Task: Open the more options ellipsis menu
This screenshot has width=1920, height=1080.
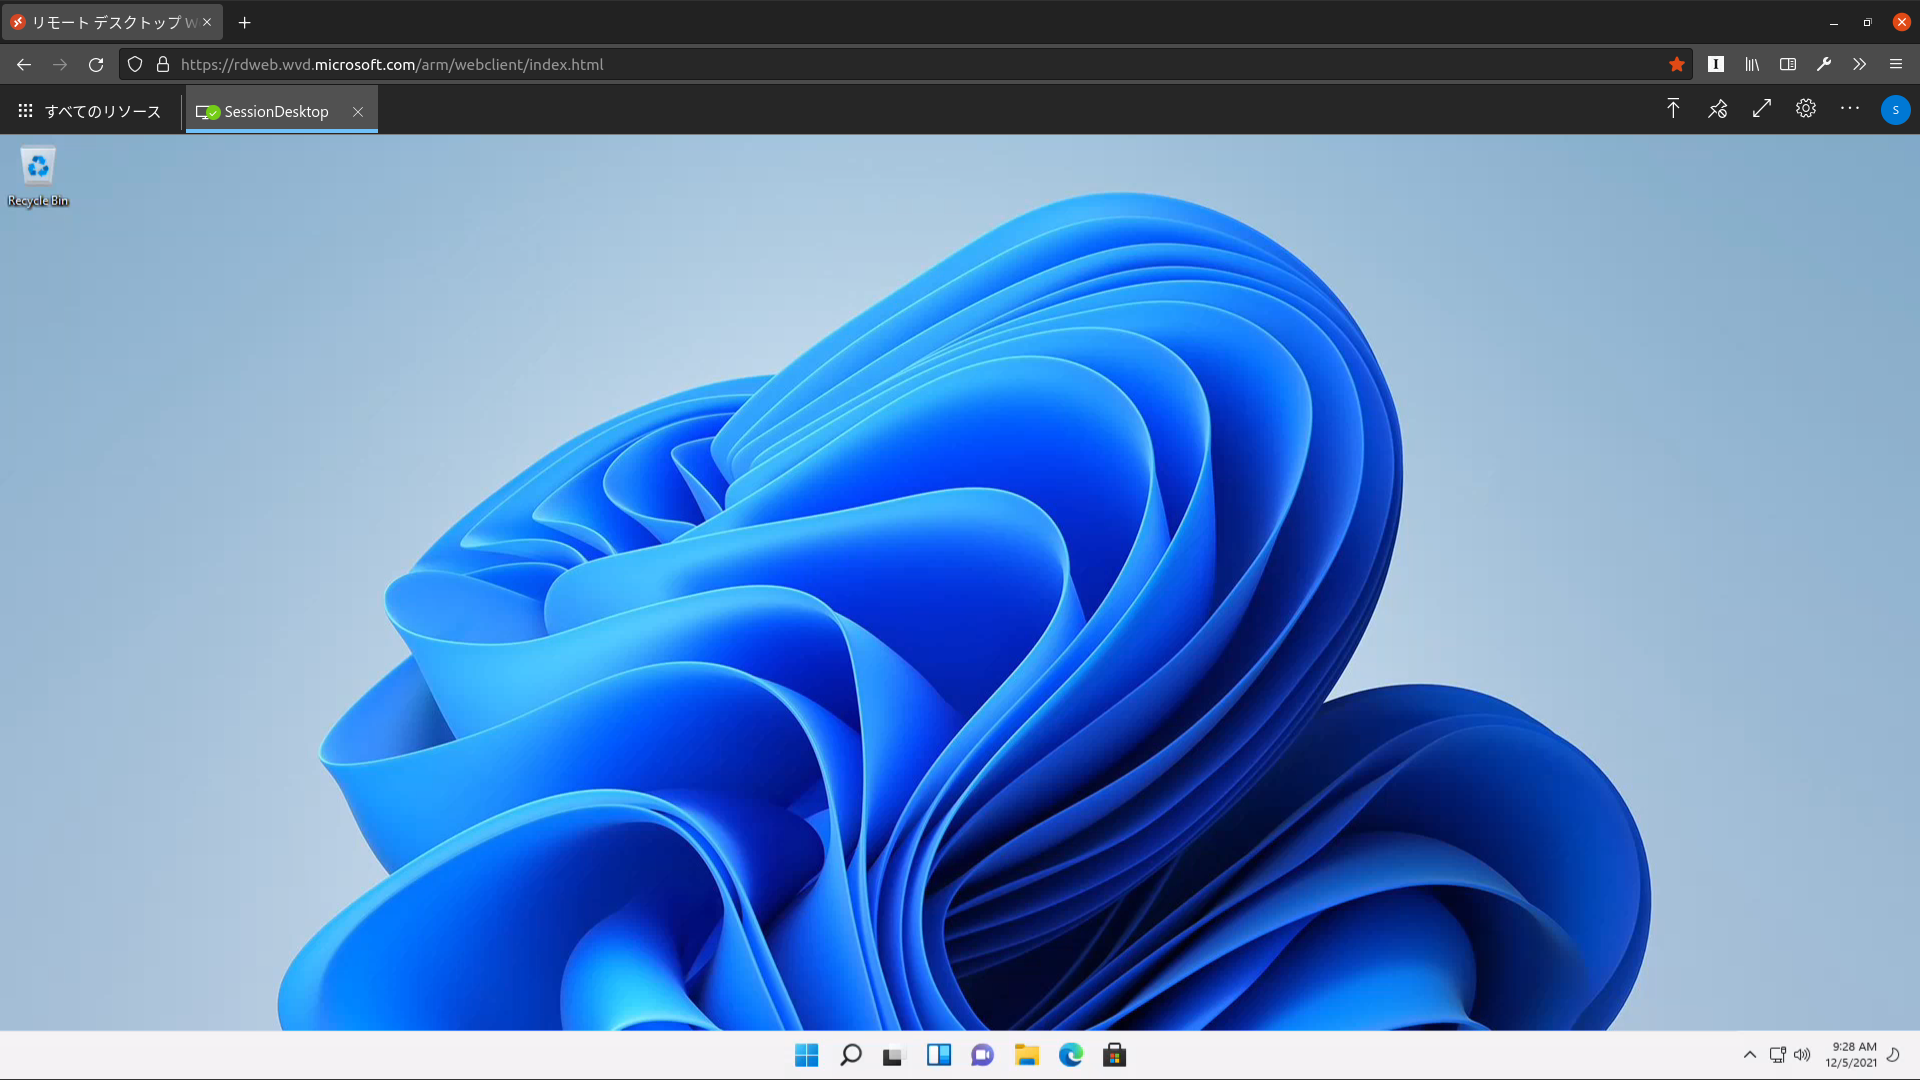Action: (x=1850, y=109)
